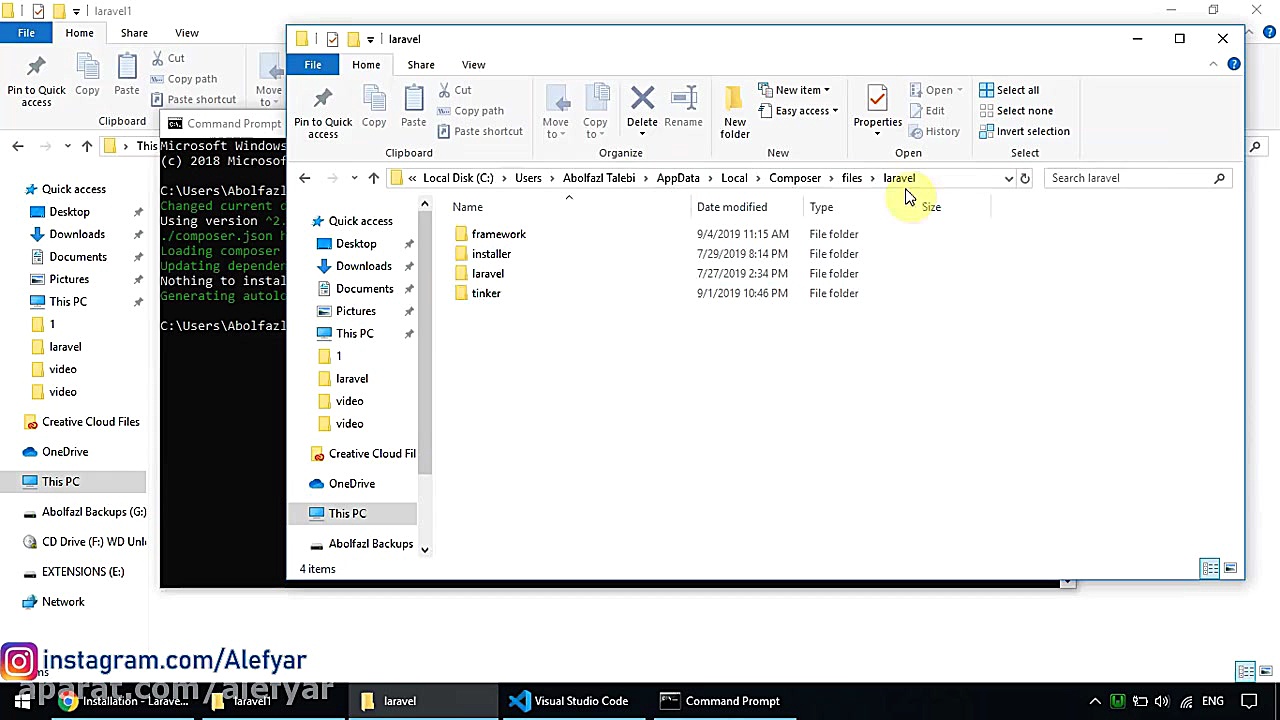Click the back arrow in the laravel1 window
The image size is (1280, 720).
click(18, 146)
